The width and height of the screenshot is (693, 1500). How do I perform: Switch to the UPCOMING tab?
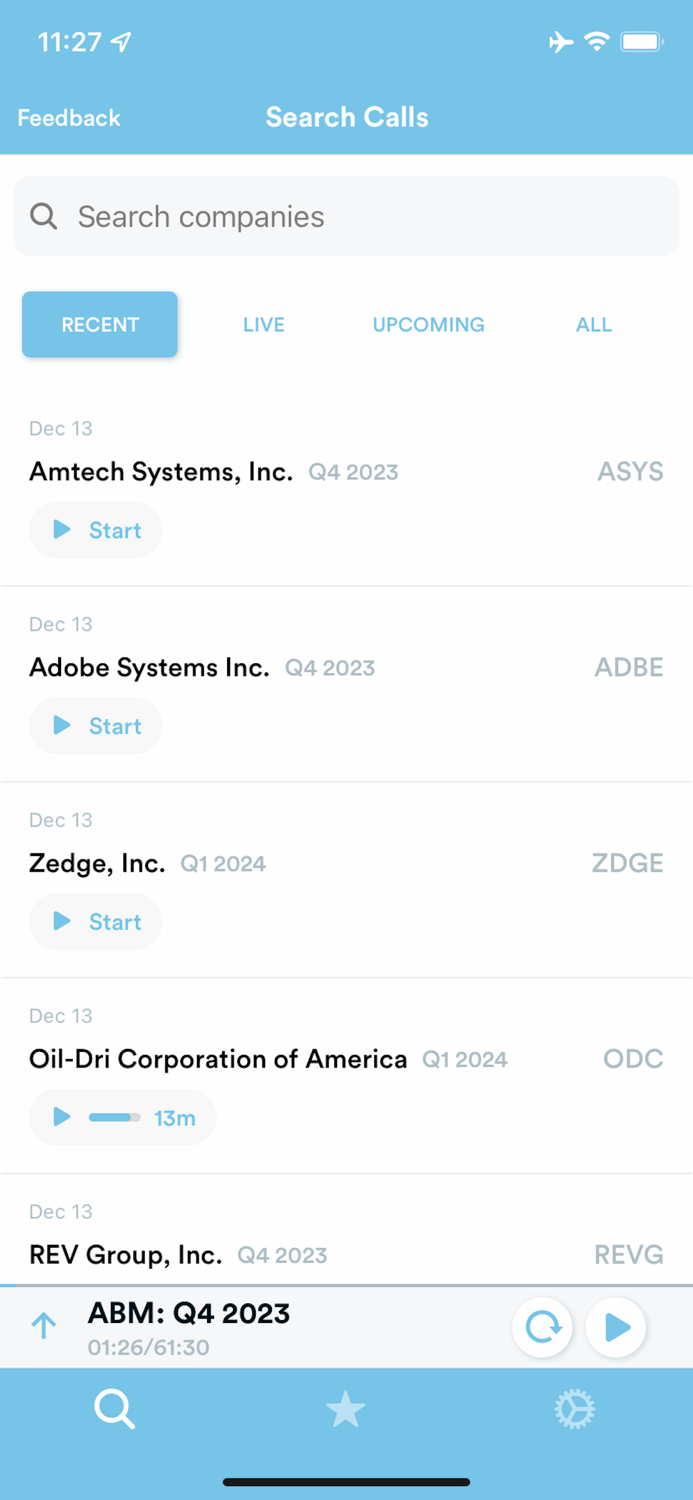click(428, 324)
